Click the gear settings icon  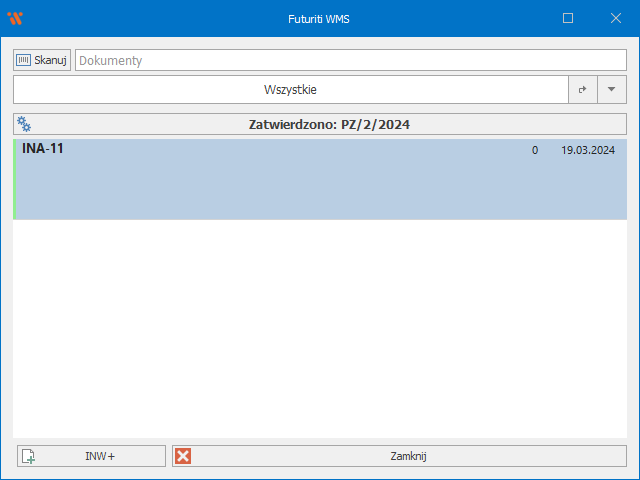24,125
